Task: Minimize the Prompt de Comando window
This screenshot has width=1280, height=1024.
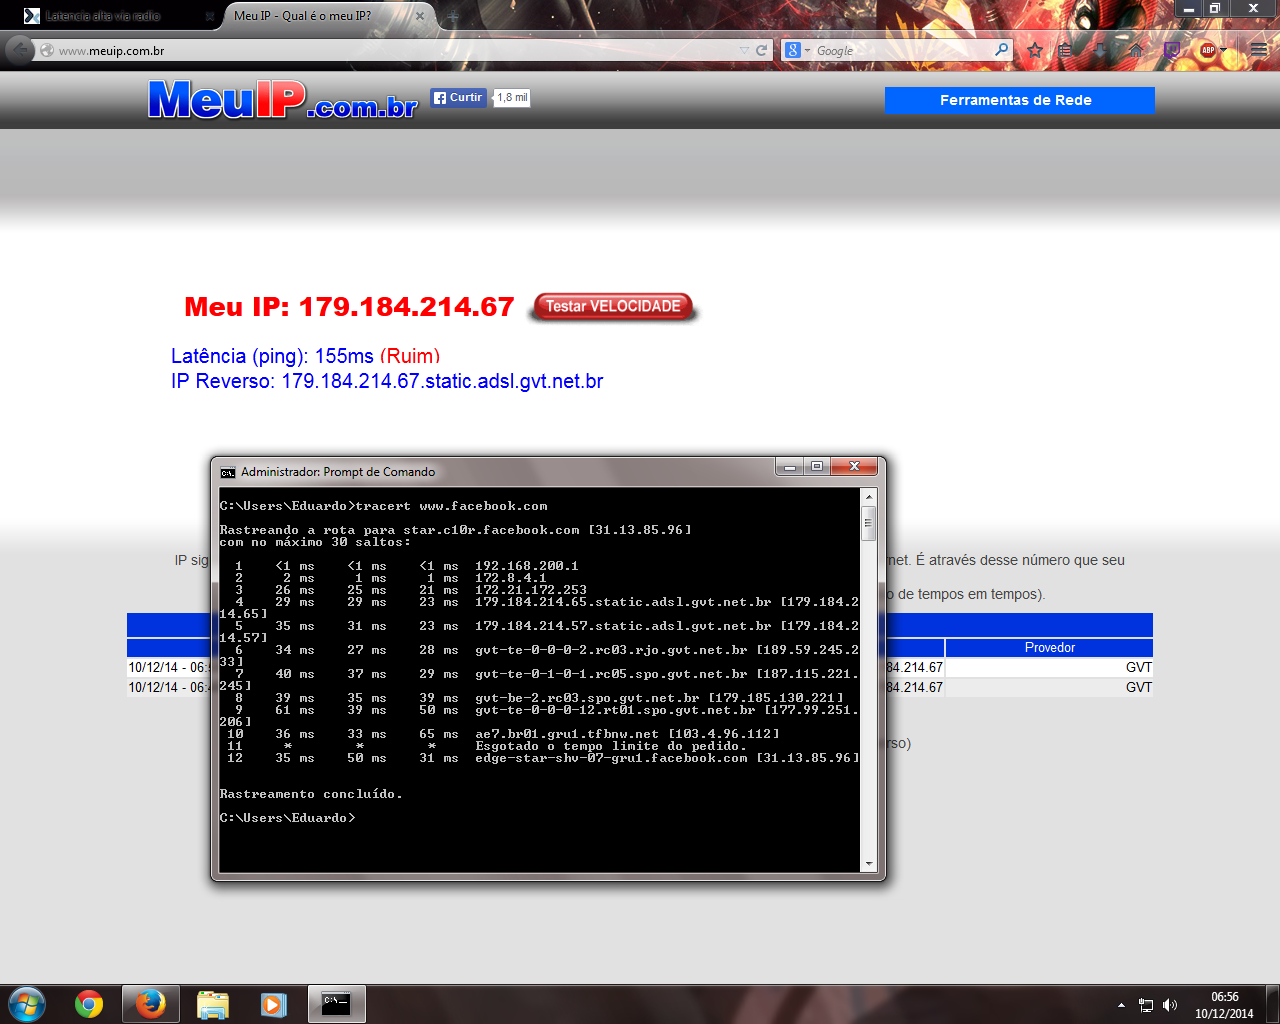Action: (790, 467)
